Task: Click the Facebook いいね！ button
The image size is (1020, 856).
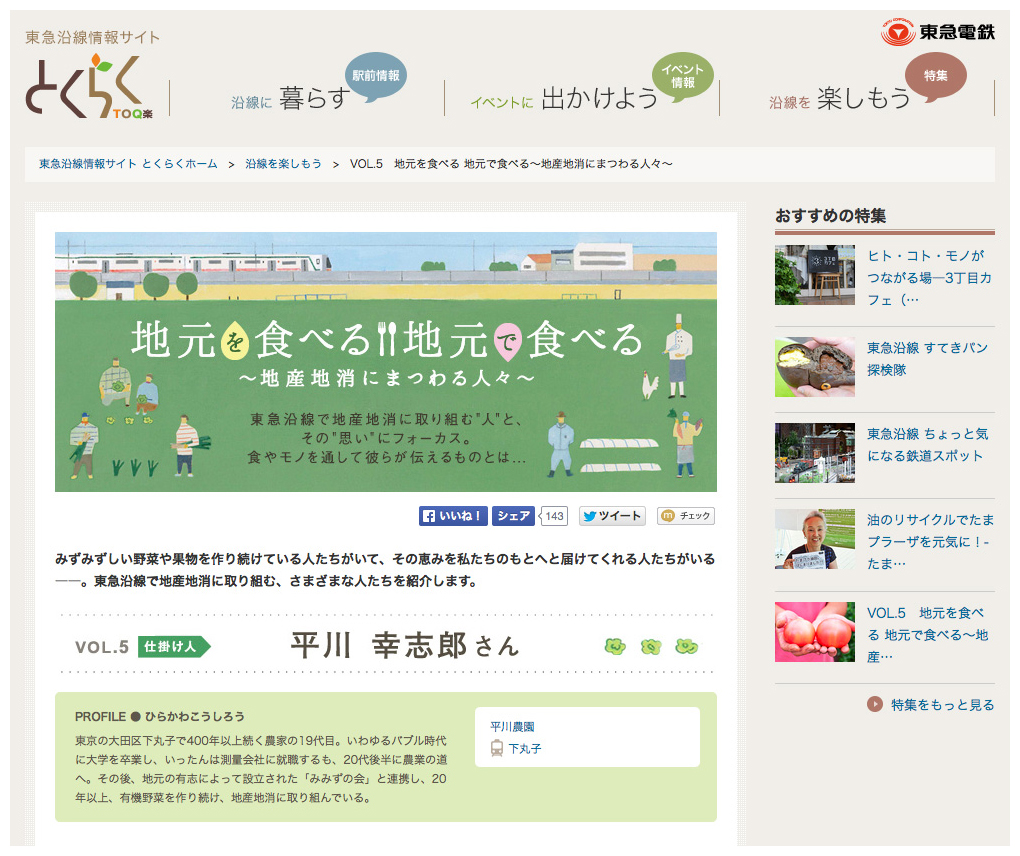Action: click(x=453, y=516)
